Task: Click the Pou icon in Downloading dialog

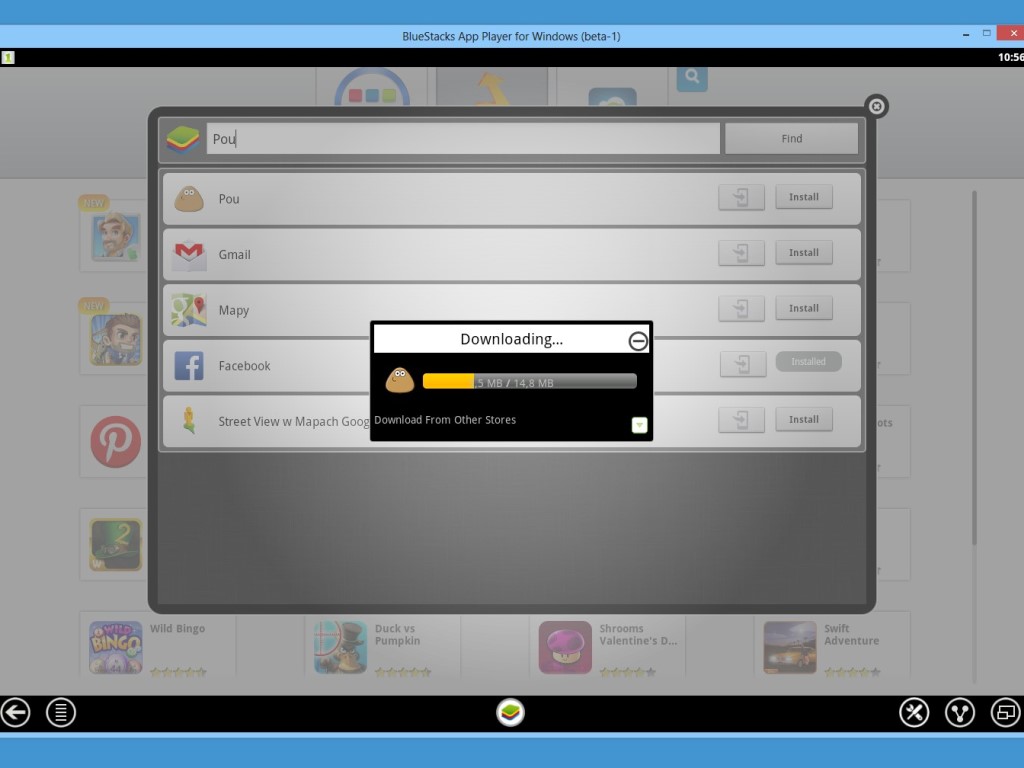Action: pyautogui.click(x=400, y=380)
